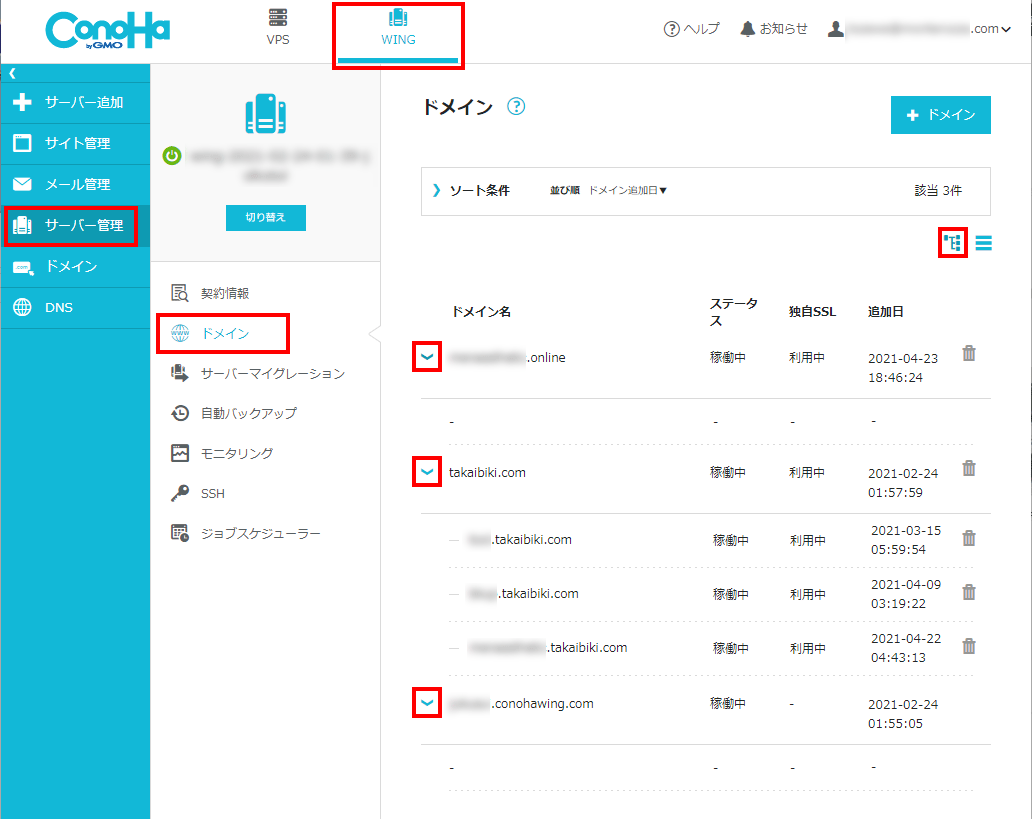Delete subdomain added 2021-04-22 trash icon
1032x819 pixels.
pos(969,647)
